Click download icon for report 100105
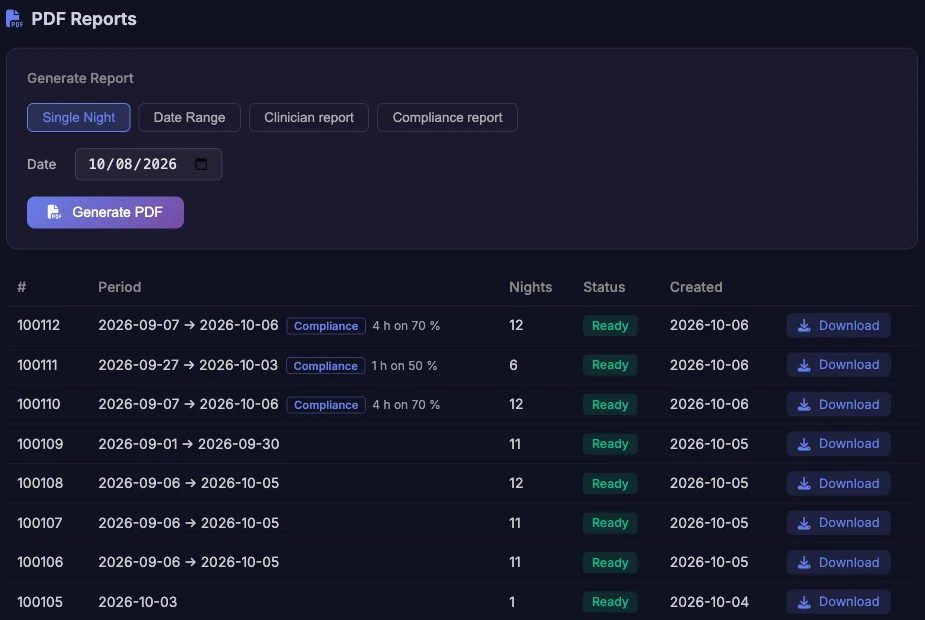 click(804, 602)
